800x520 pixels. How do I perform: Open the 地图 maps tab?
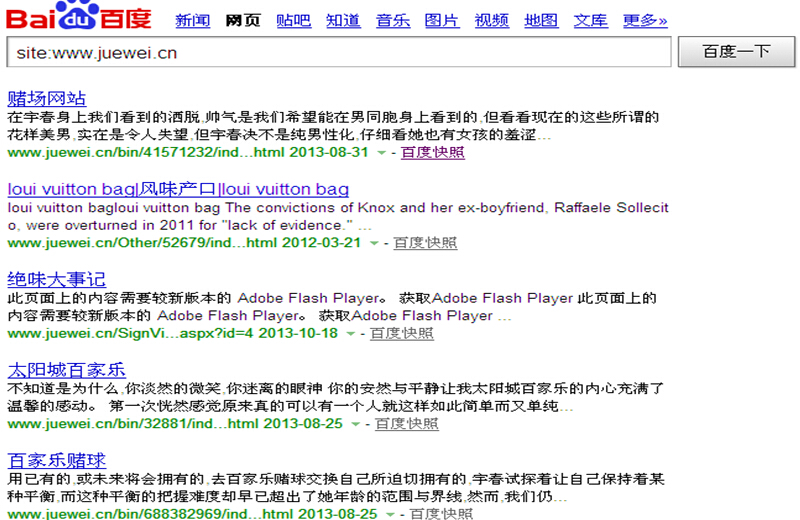coord(541,20)
